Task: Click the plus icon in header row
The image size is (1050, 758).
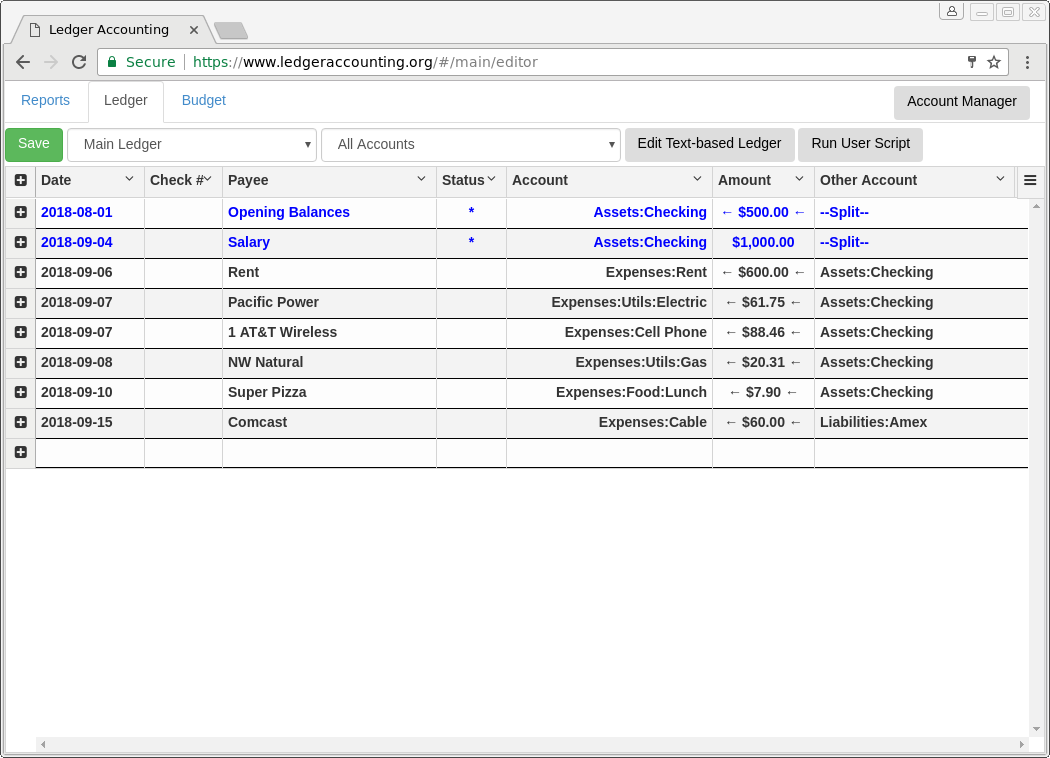Action: tap(21, 181)
